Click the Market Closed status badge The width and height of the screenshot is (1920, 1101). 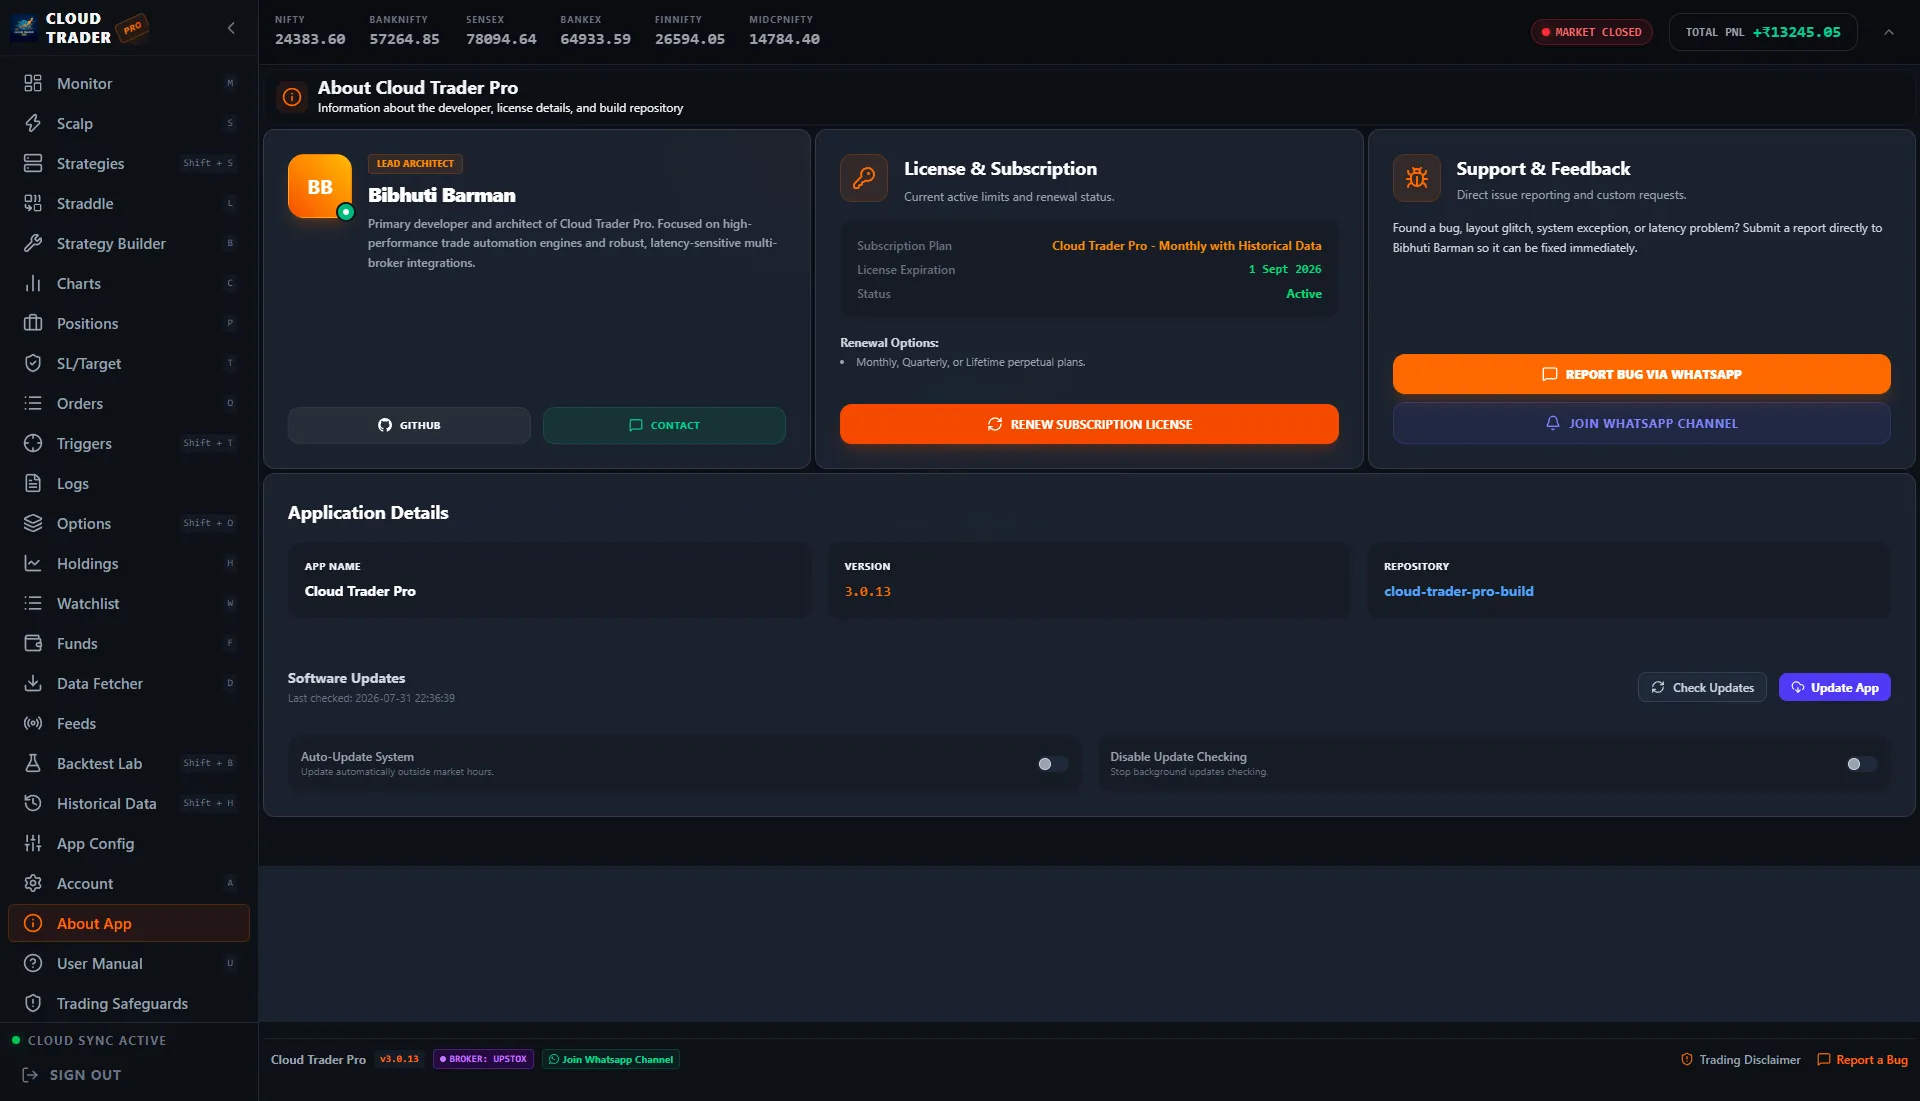[1591, 32]
